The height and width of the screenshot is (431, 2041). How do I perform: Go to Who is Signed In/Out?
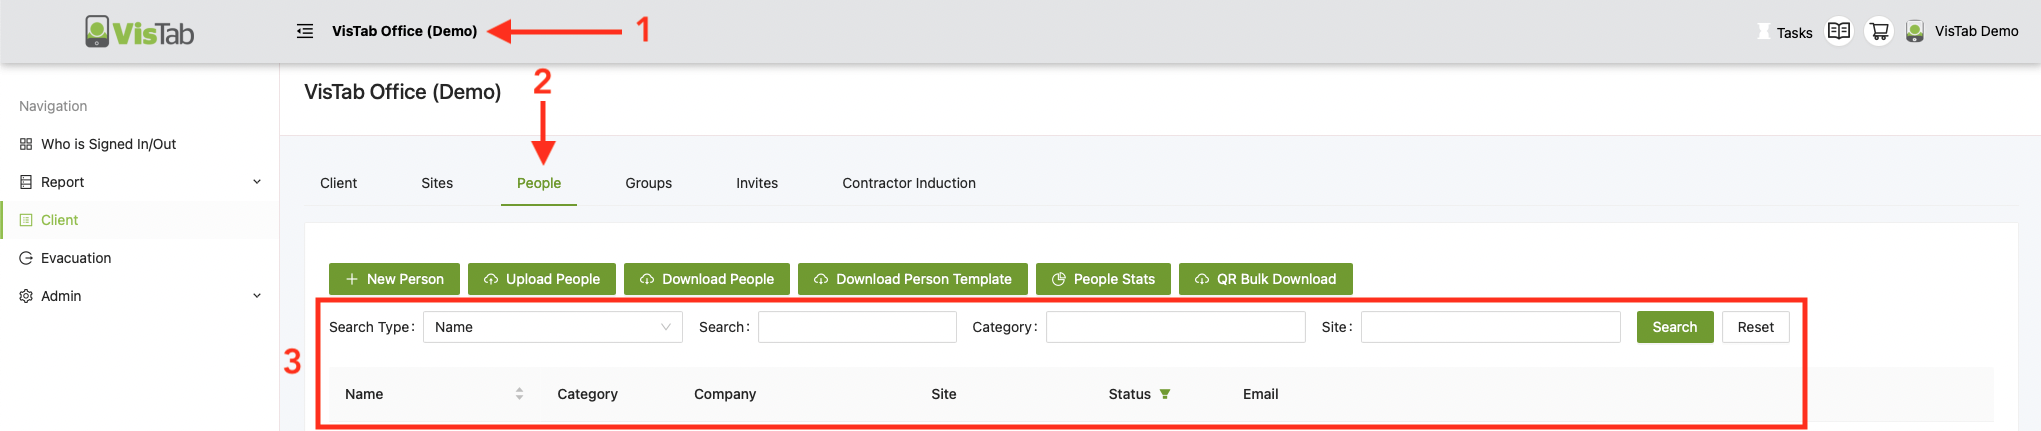click(x=108, y=144)
